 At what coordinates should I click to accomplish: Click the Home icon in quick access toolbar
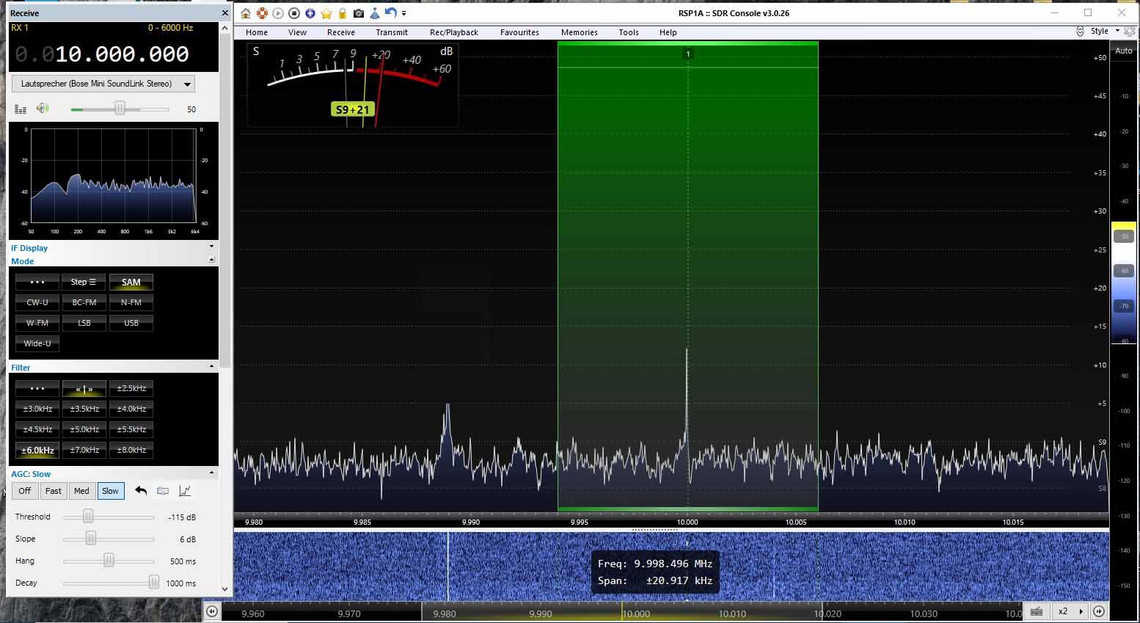click(246, 13)
